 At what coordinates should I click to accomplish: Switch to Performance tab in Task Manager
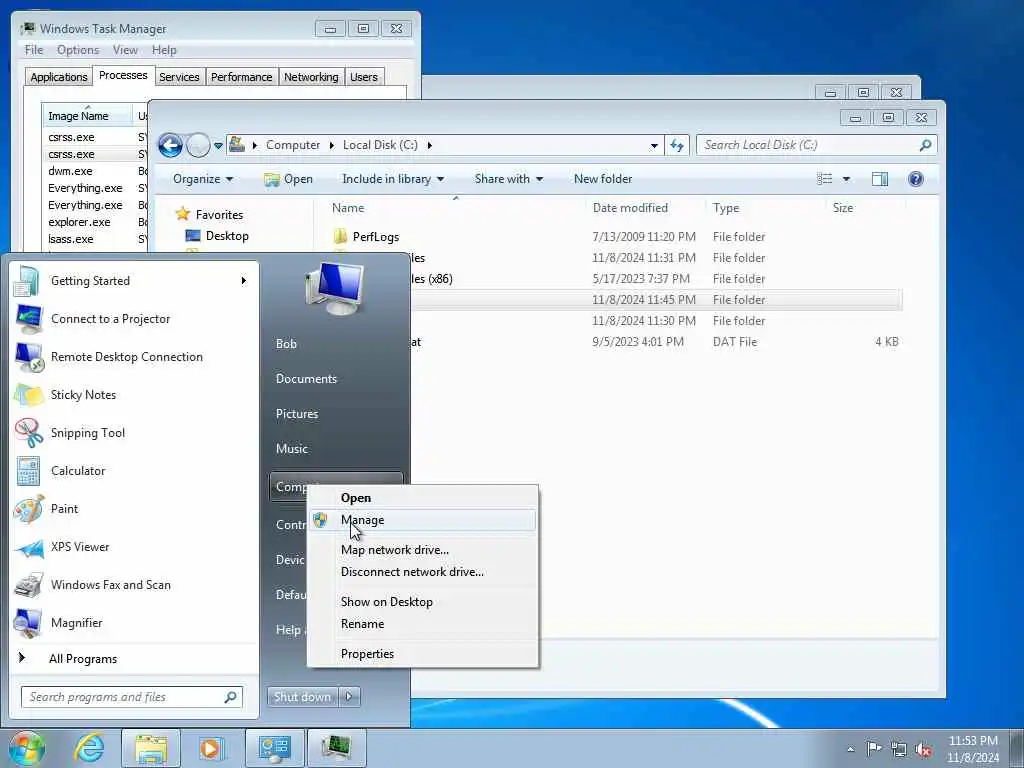pos(241,77)
